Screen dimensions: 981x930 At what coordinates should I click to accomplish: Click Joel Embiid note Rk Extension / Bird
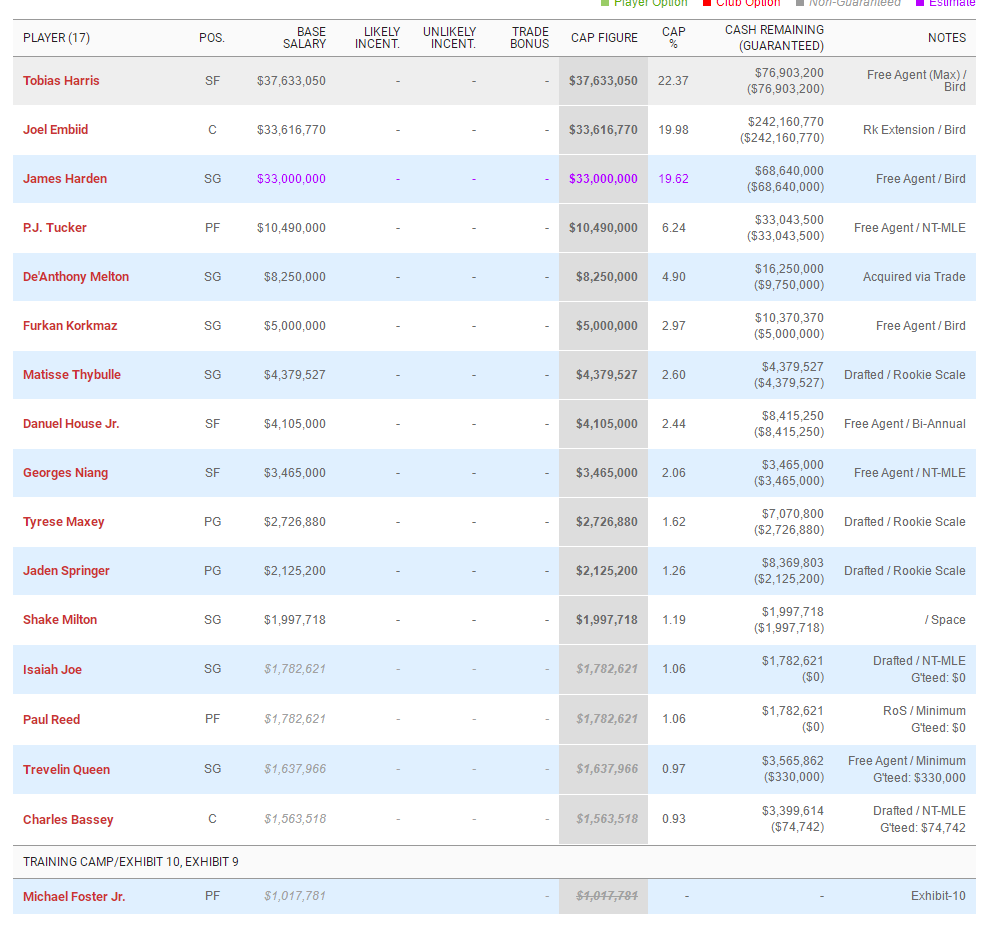point(914,130)
